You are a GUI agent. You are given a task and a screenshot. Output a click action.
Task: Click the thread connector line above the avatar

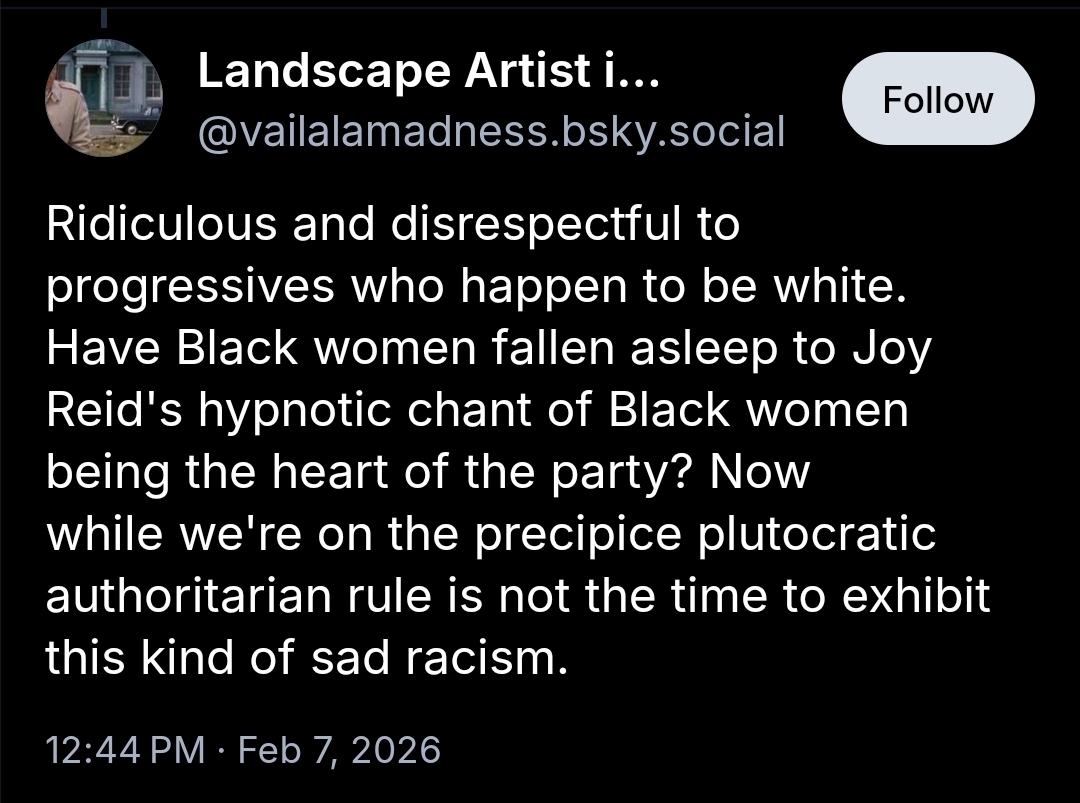103,20
